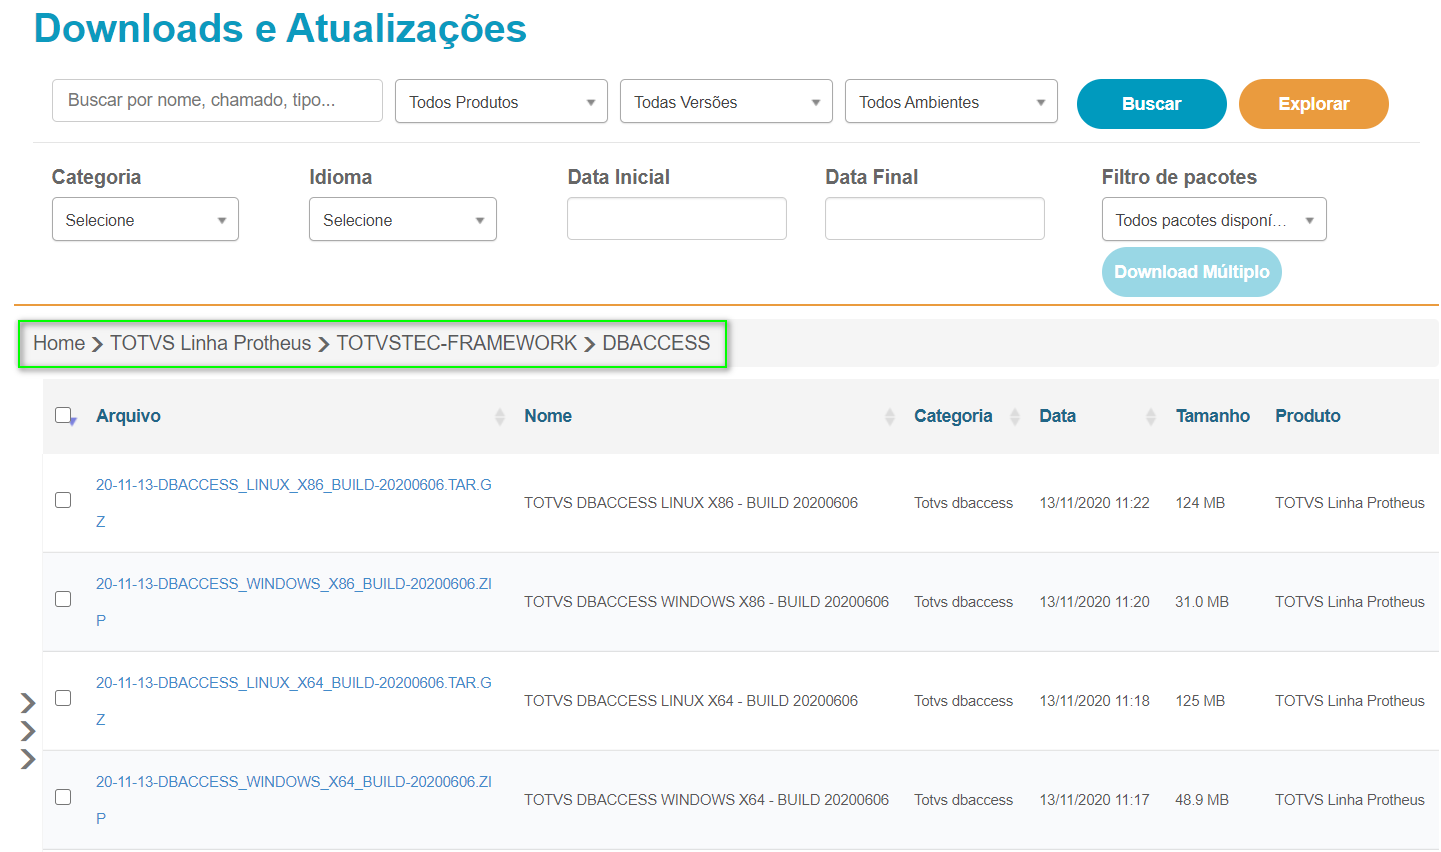1441x852 pixels.
Task: Open the DBACCESS_WINDOWS_X64 ZIP file link
Action: click(294, 800)
